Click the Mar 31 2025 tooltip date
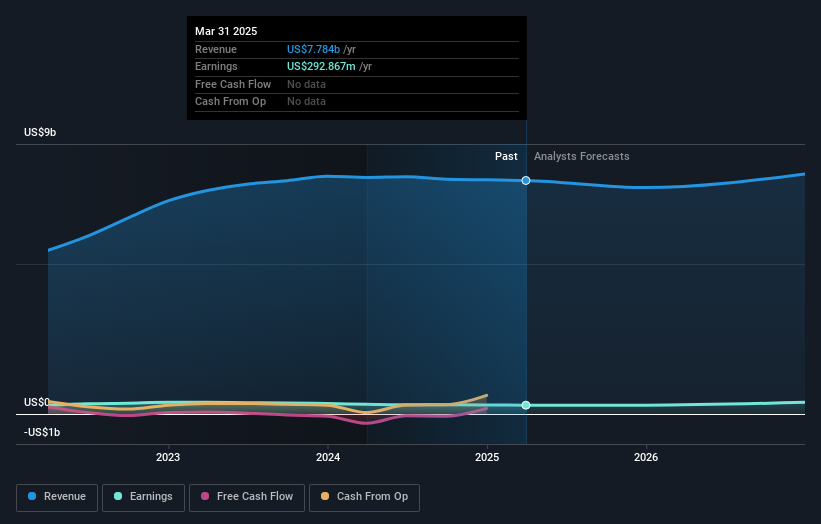The height and width of the screenshot is (524, 821). 226,31
